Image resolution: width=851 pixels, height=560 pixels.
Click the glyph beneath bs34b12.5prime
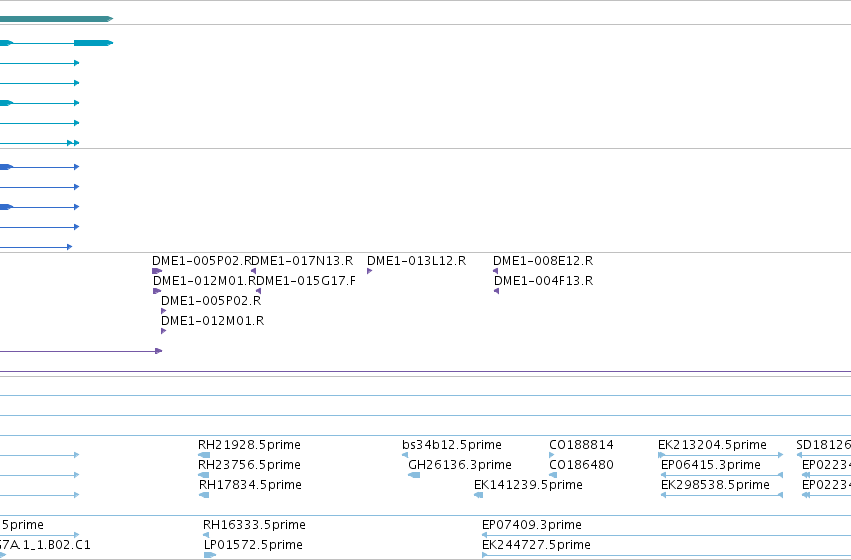(405, 455)
